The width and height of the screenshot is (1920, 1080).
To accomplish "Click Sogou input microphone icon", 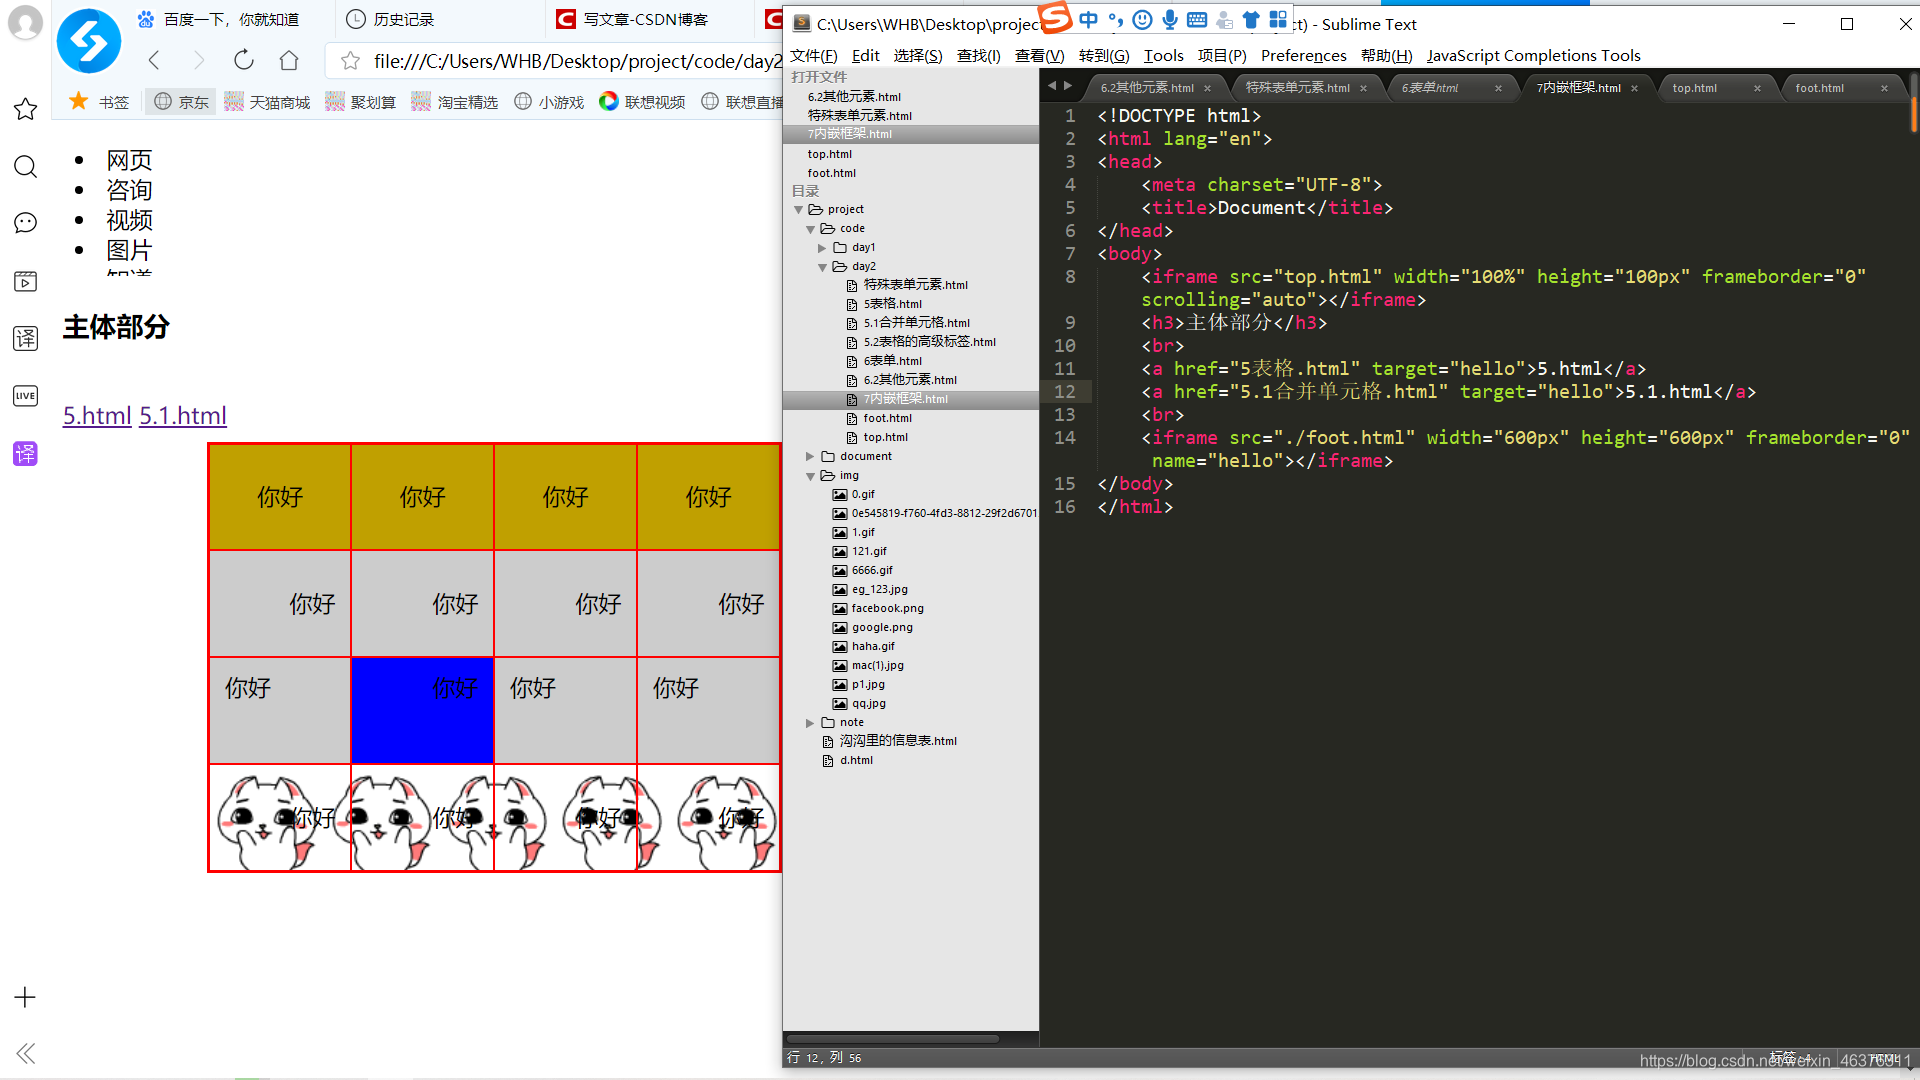I will tap(1169, 19).
